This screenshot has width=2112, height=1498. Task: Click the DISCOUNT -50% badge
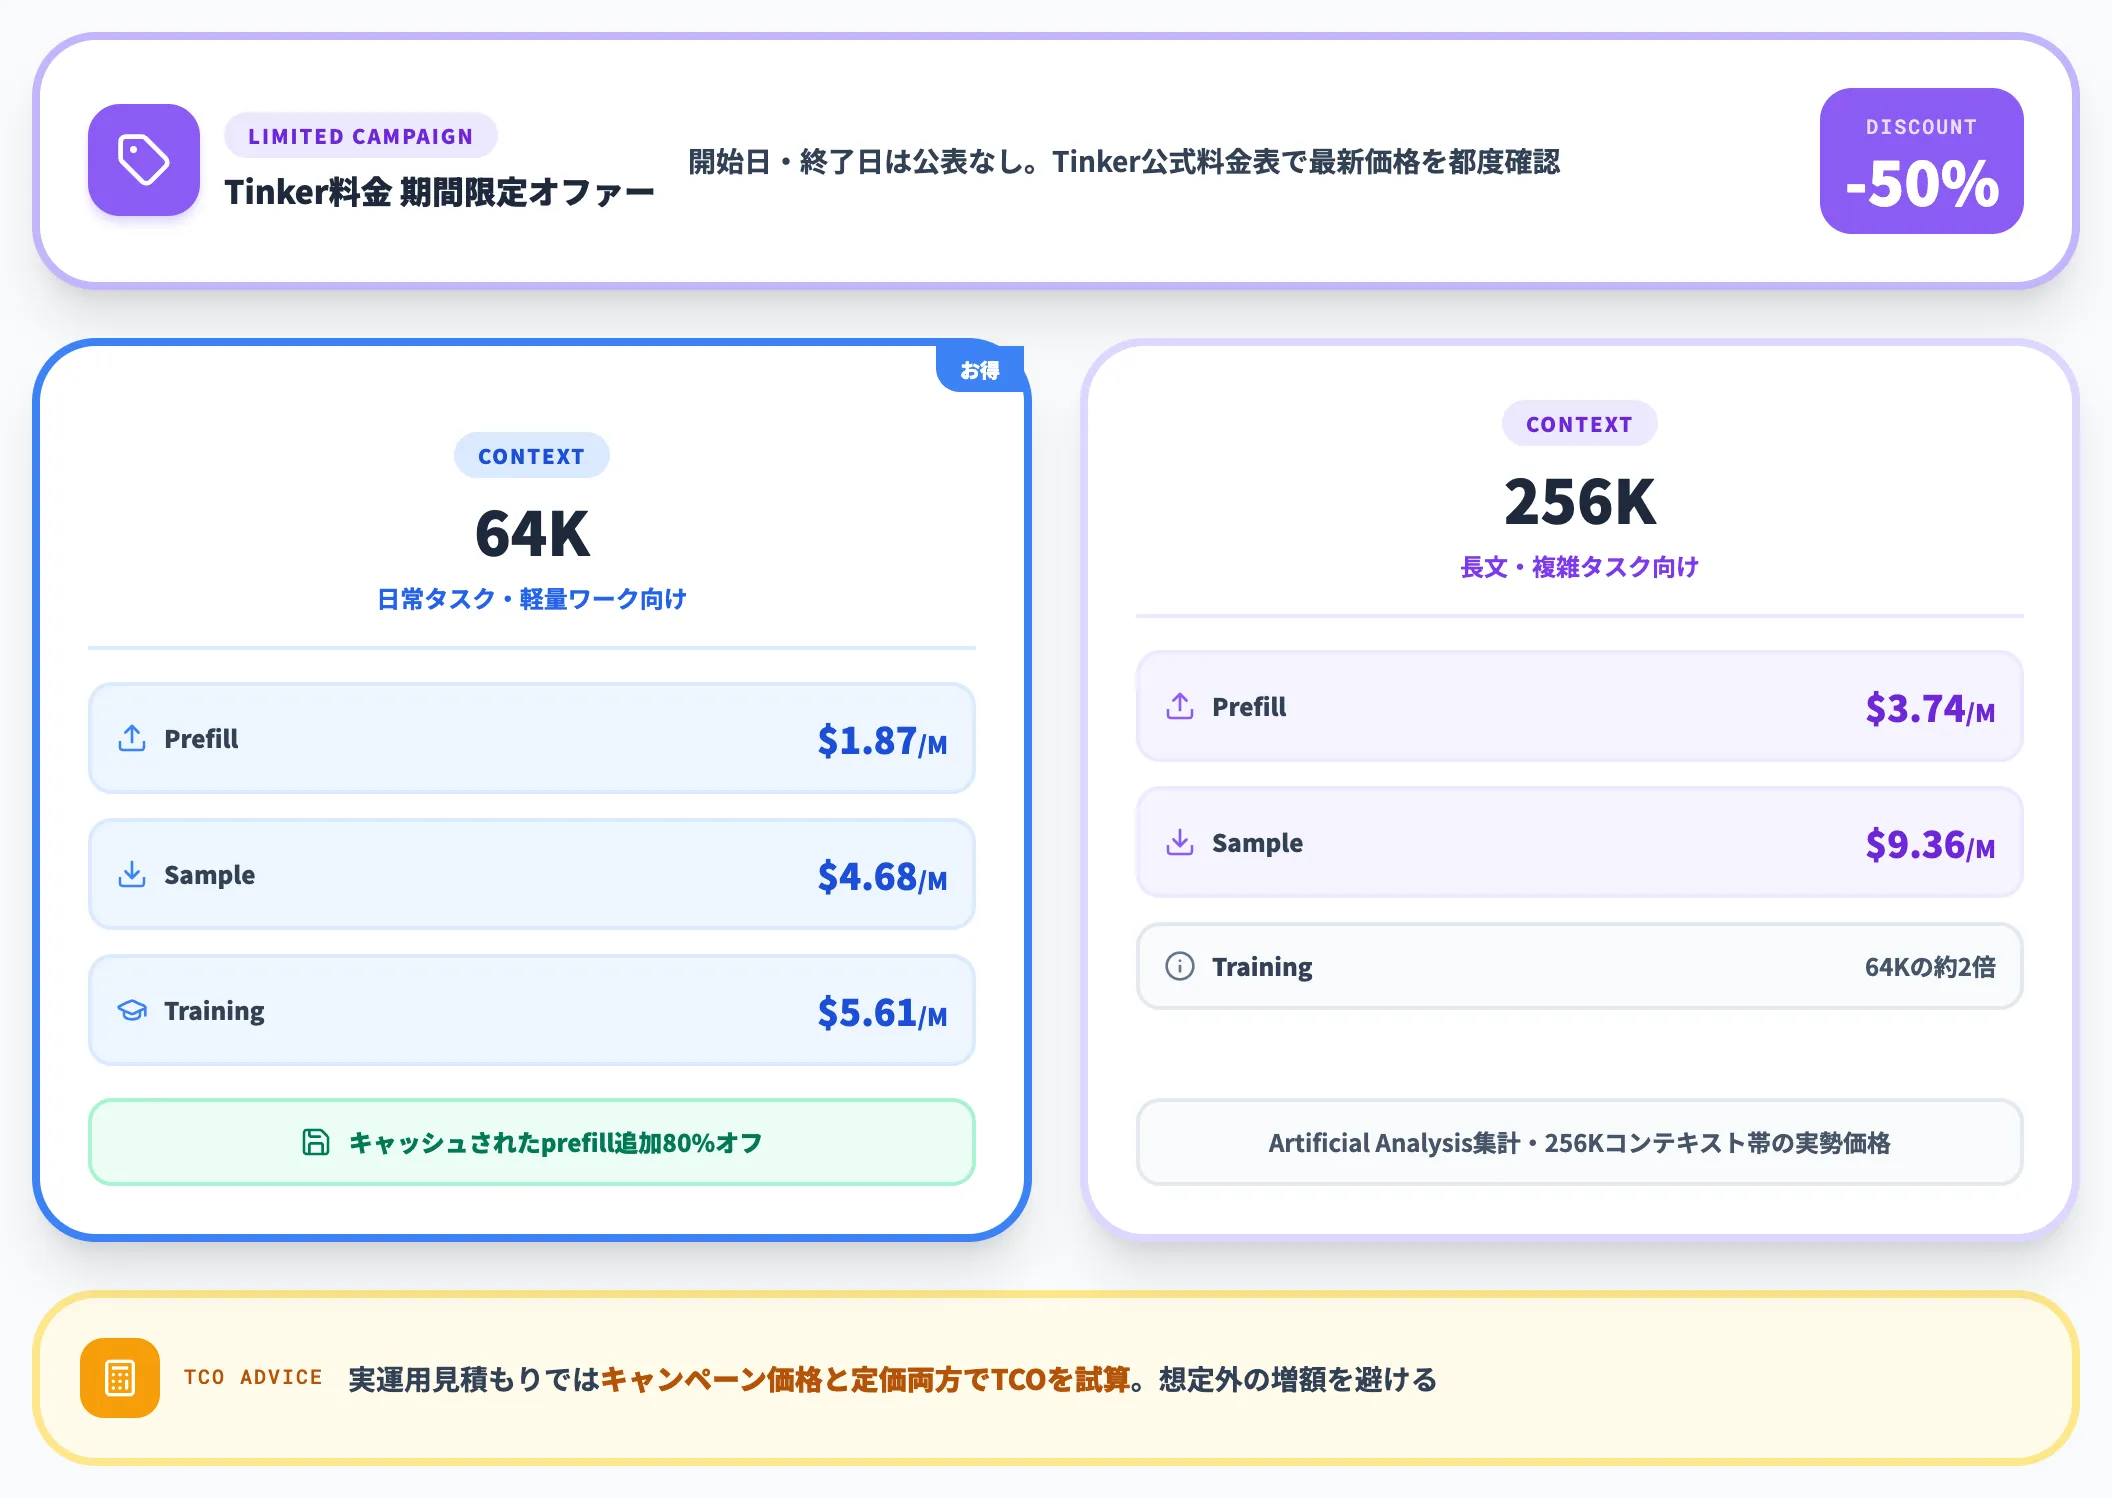coord(1921,161)
